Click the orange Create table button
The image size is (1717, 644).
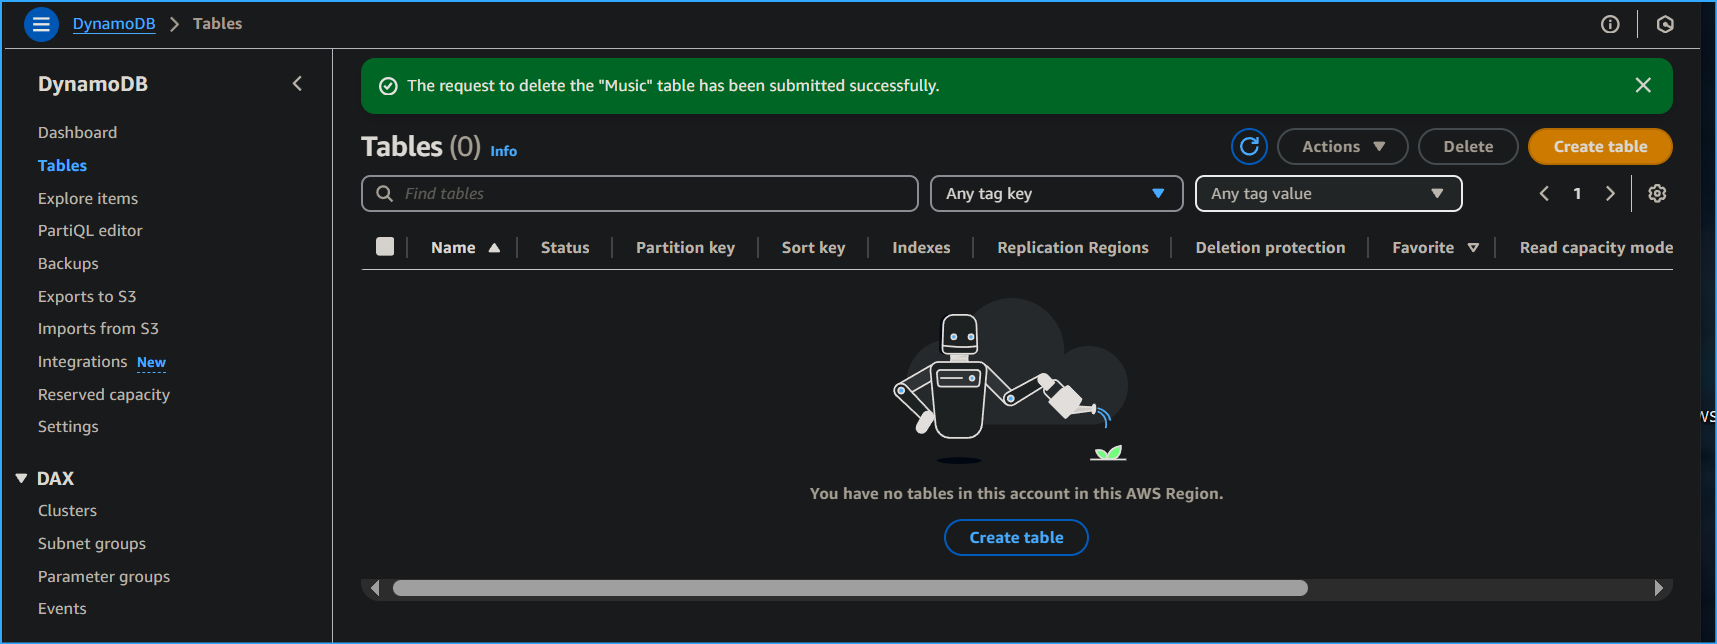1599,147
